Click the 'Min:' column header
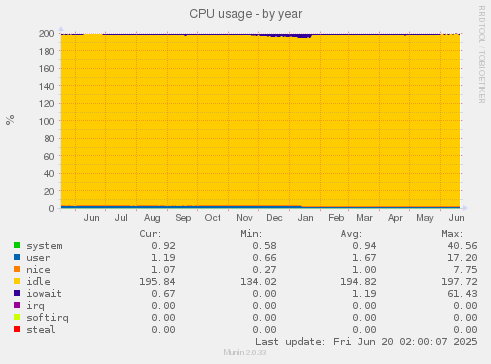Image resolution: width=491 pixels, height=364 pixels. click(x=251, y=234)
